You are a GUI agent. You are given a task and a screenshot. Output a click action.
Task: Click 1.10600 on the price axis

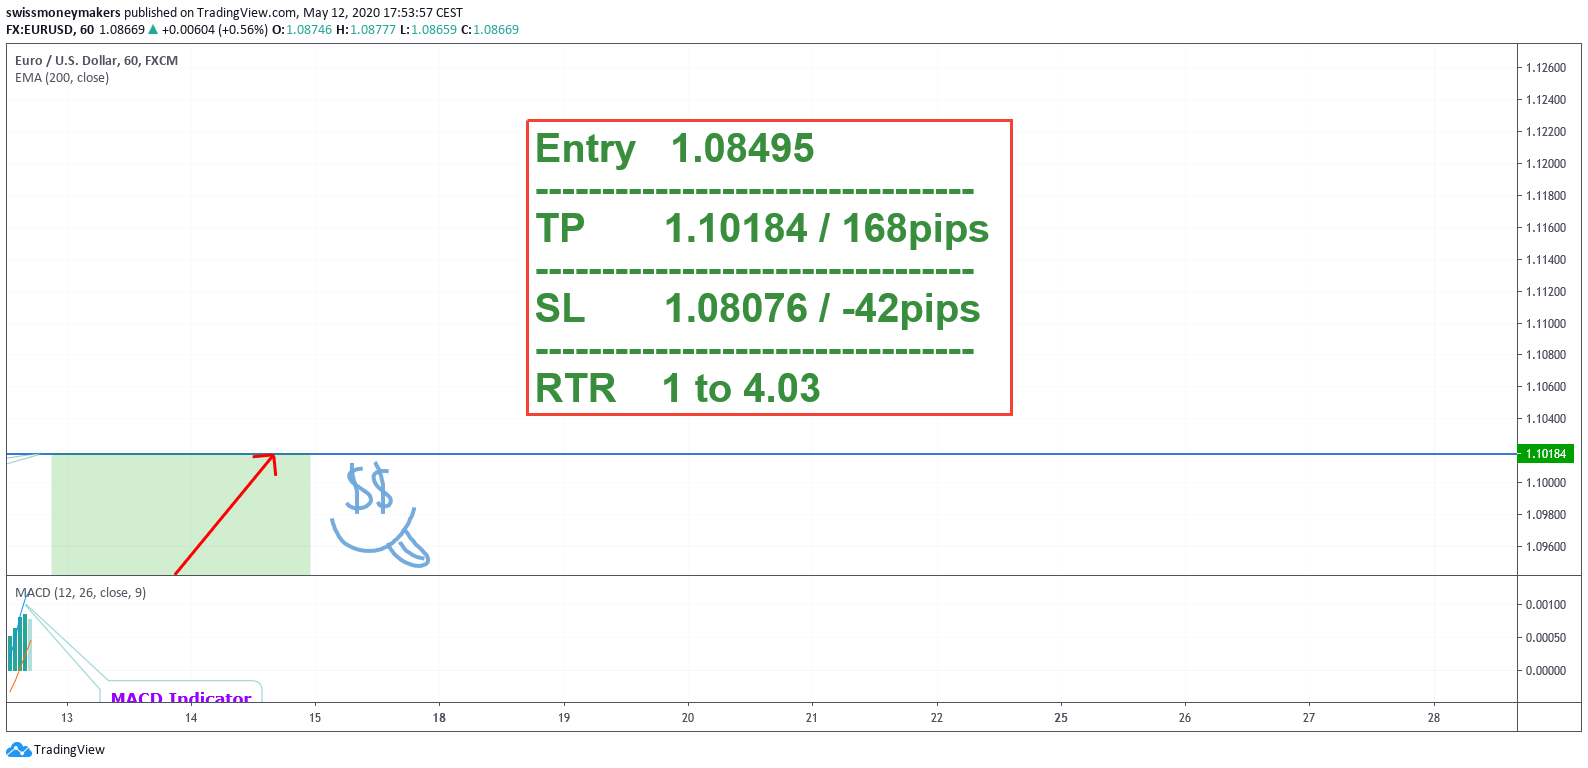1546,387
